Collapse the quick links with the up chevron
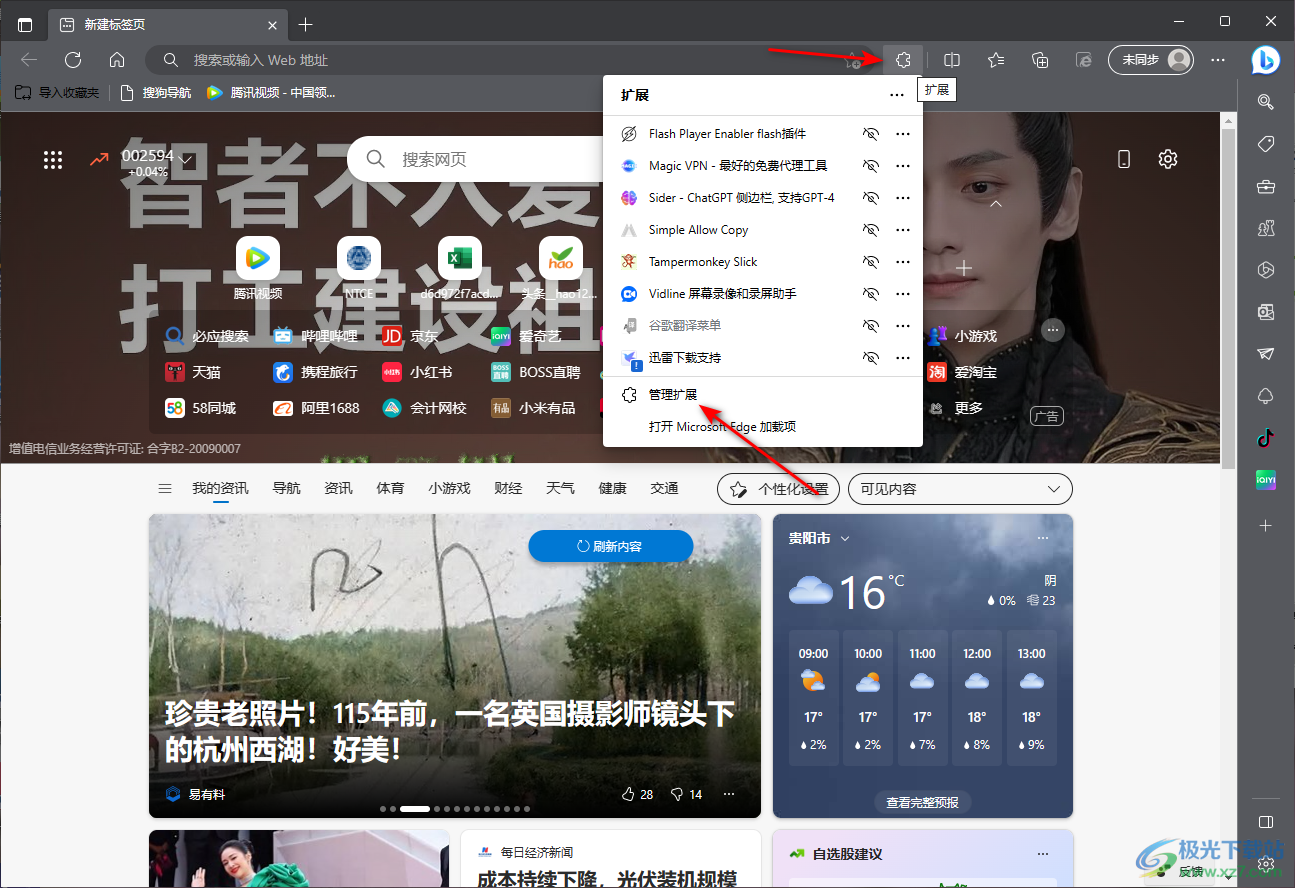This screenshot has height=888, width=1295. point(996,203)
